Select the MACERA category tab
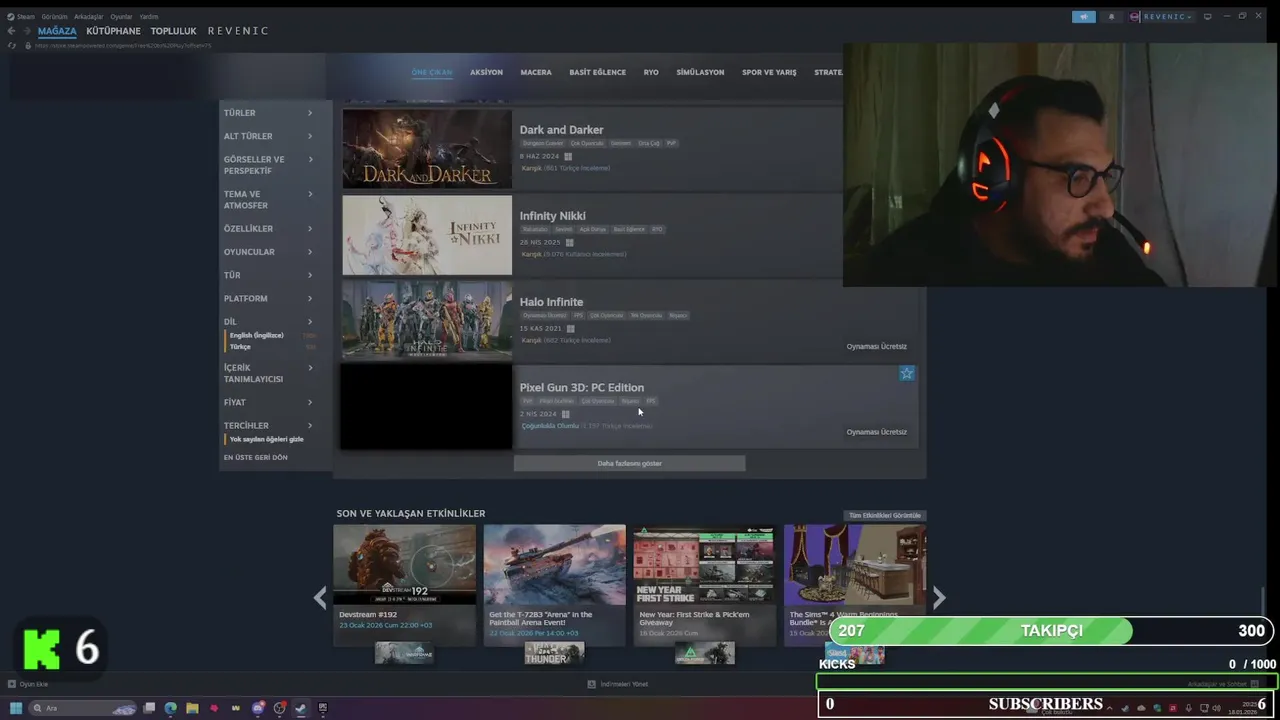1280x720 pixels. pos(536,72)
